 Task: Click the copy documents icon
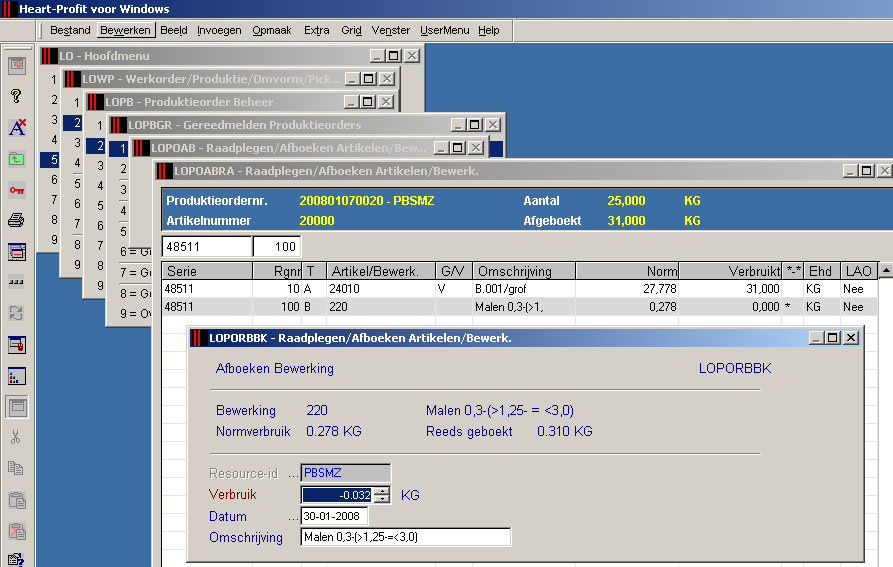tap(16, 469)
